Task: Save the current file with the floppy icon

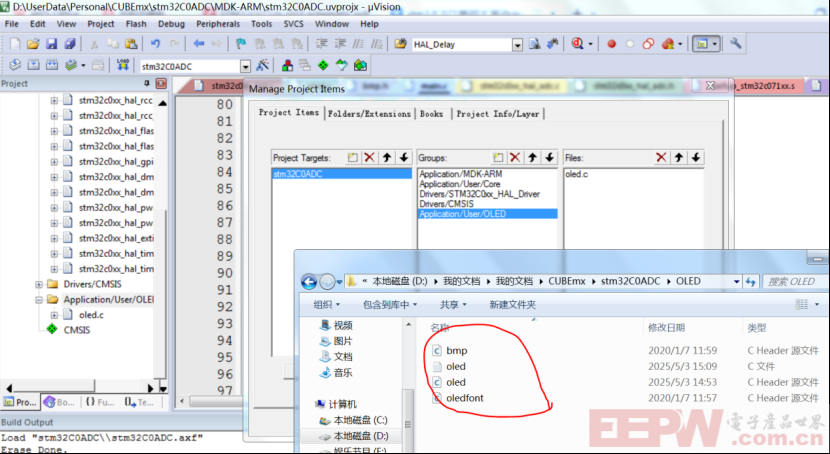Action: point(51,44)
